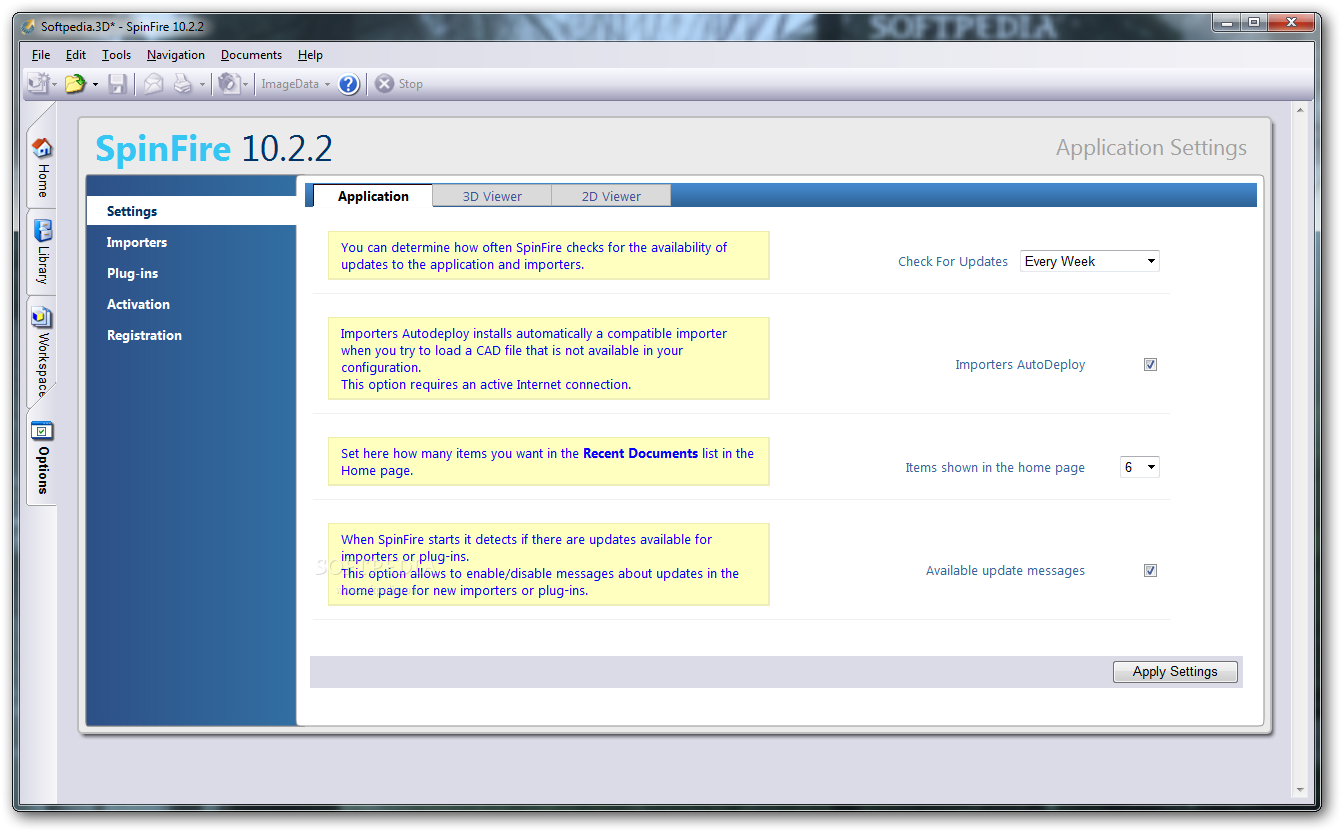Click the vertical scrollbar down arrow
The height and width of the screenshot is (832, 1342).
[1301, 789]
